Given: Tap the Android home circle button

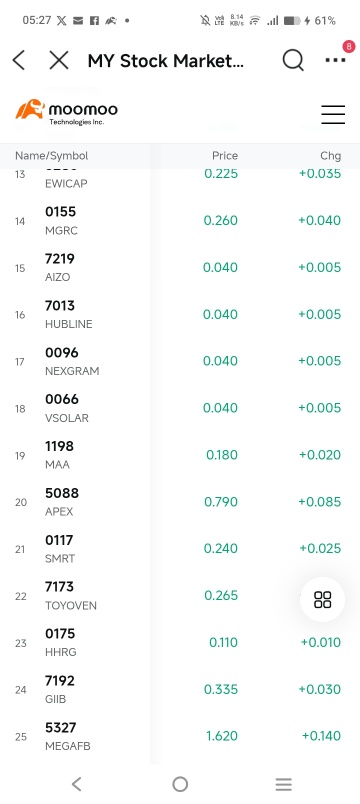Looking at the screenshot, I should [x=180, y=783].
